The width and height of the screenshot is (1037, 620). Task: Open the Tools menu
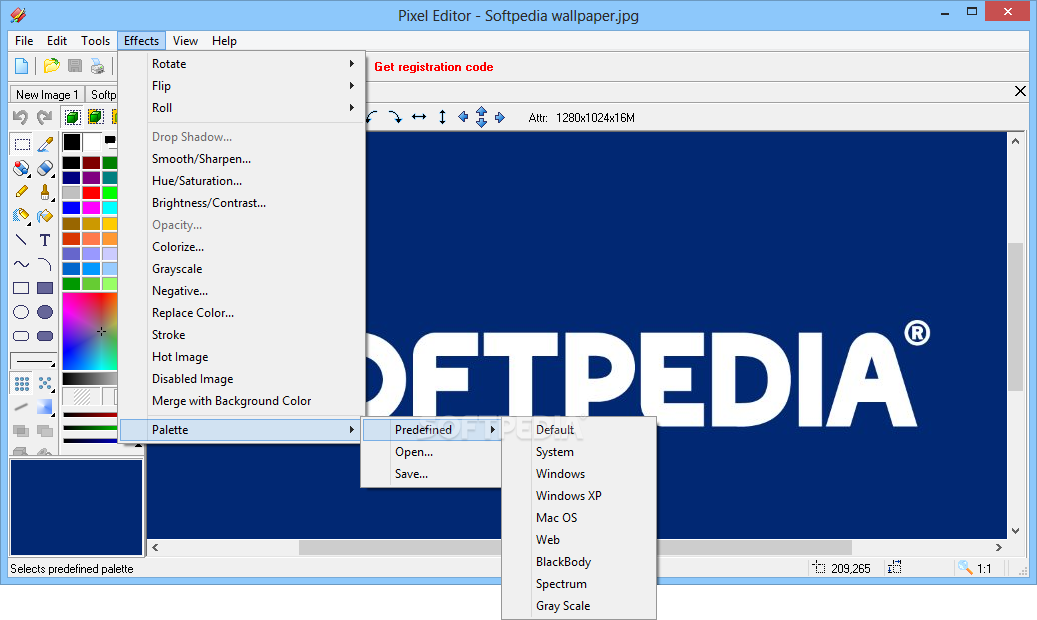tap(95, 40)
